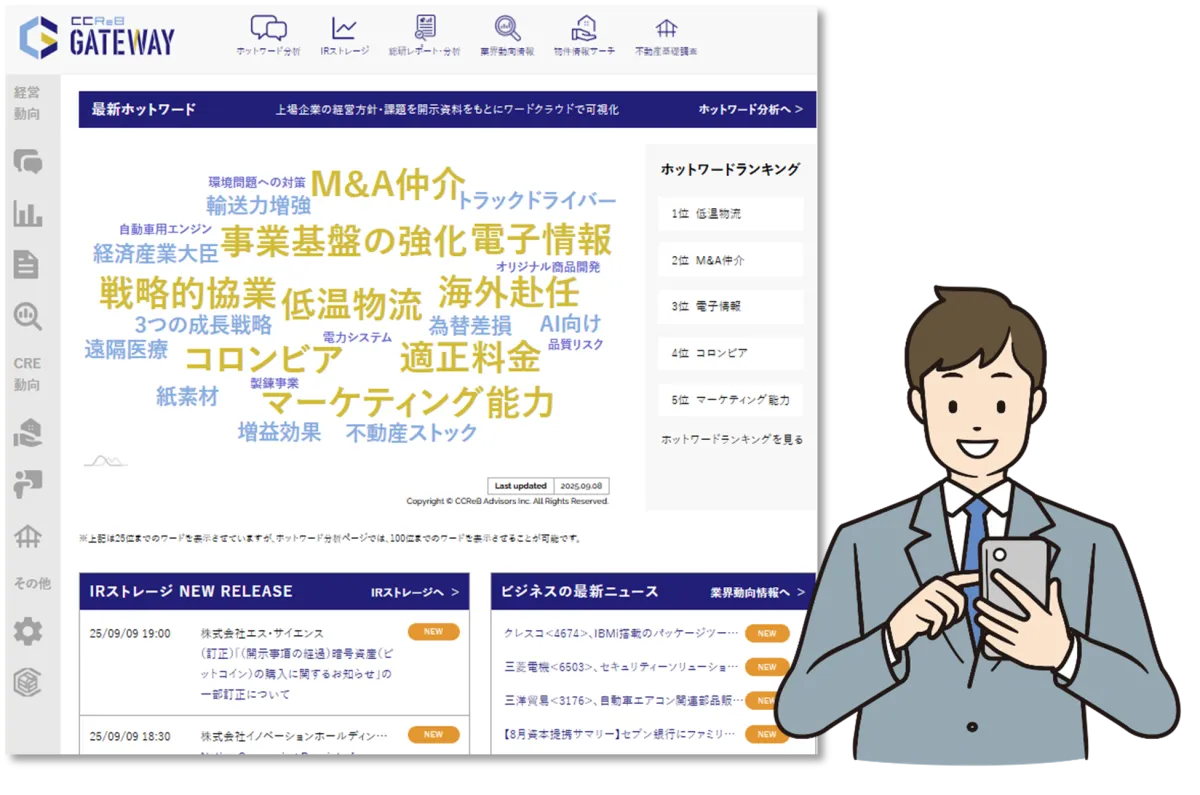Open ホットワード分析 from the top navigation
This screenshot has width=1200, height=795.
pyautogui.click(x=267, y=35)
